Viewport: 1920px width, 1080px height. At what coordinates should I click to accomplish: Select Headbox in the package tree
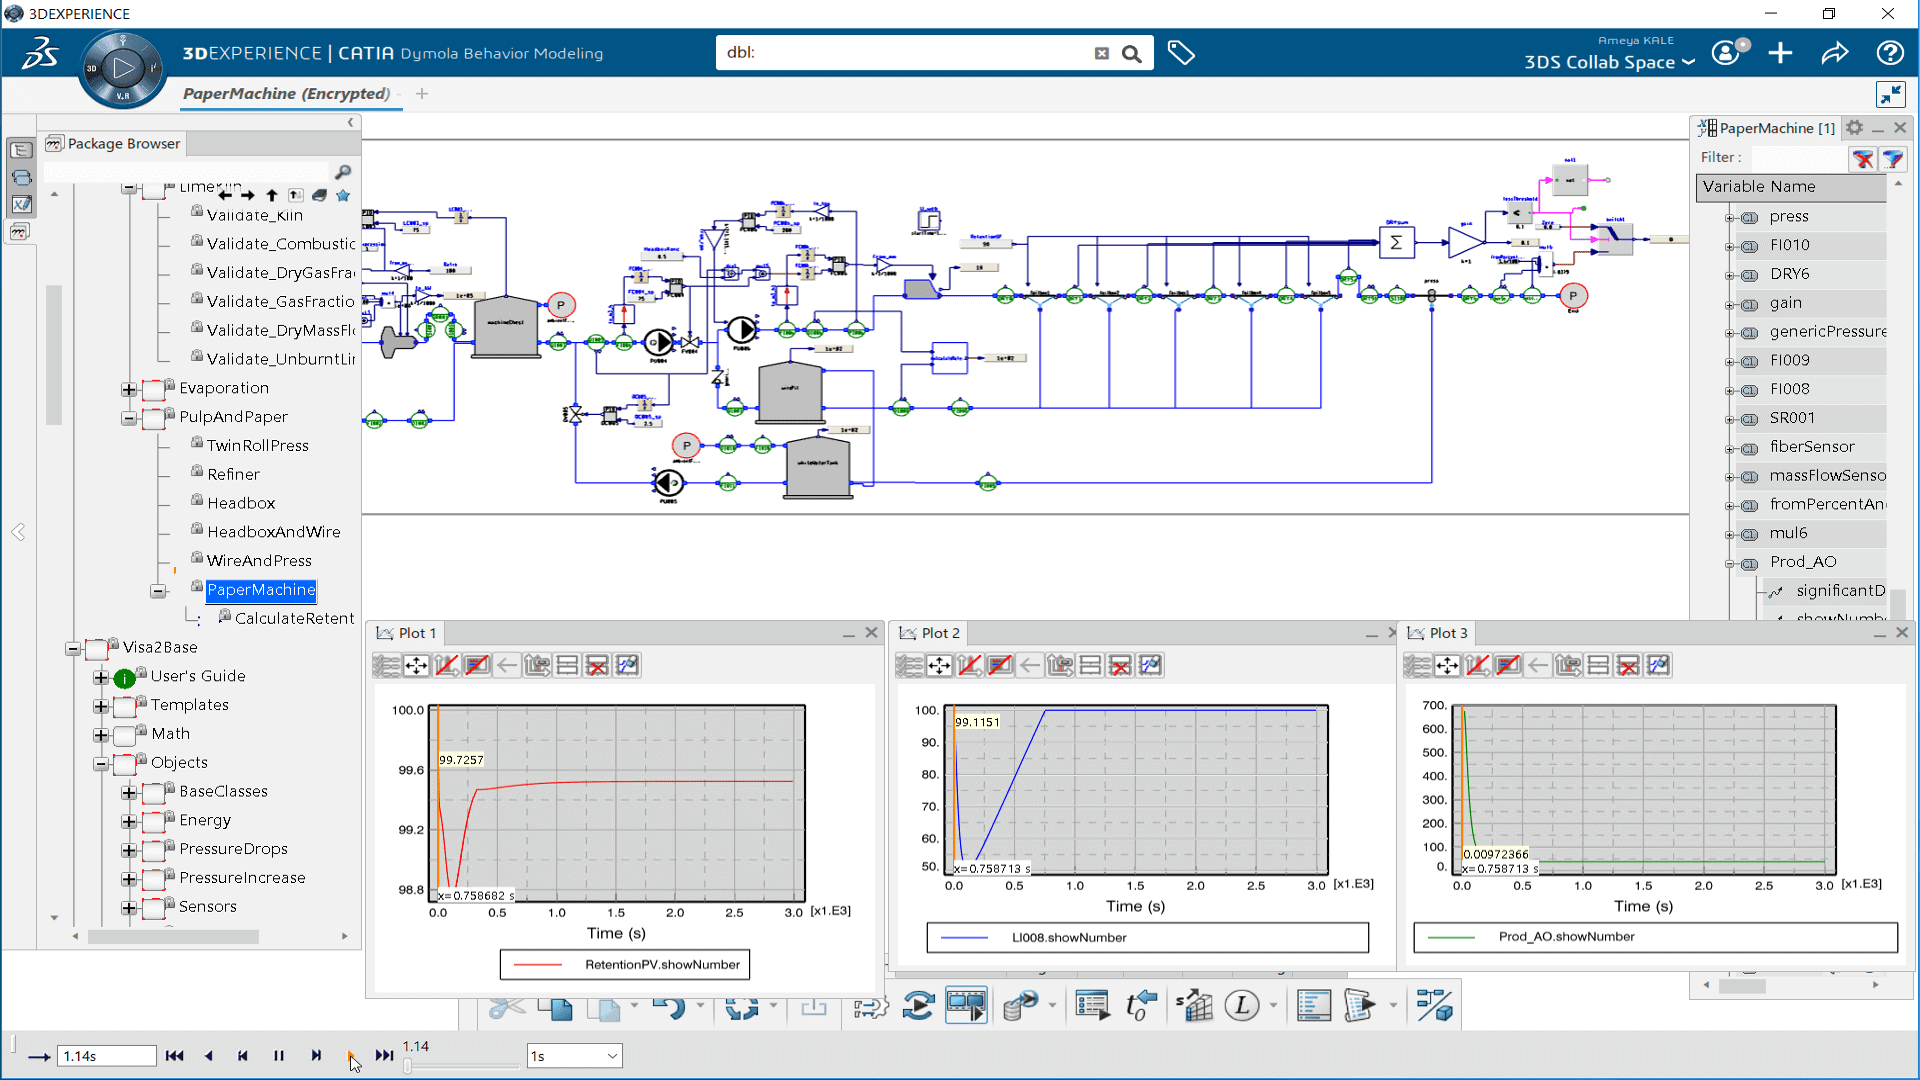[x=241, y=503]
